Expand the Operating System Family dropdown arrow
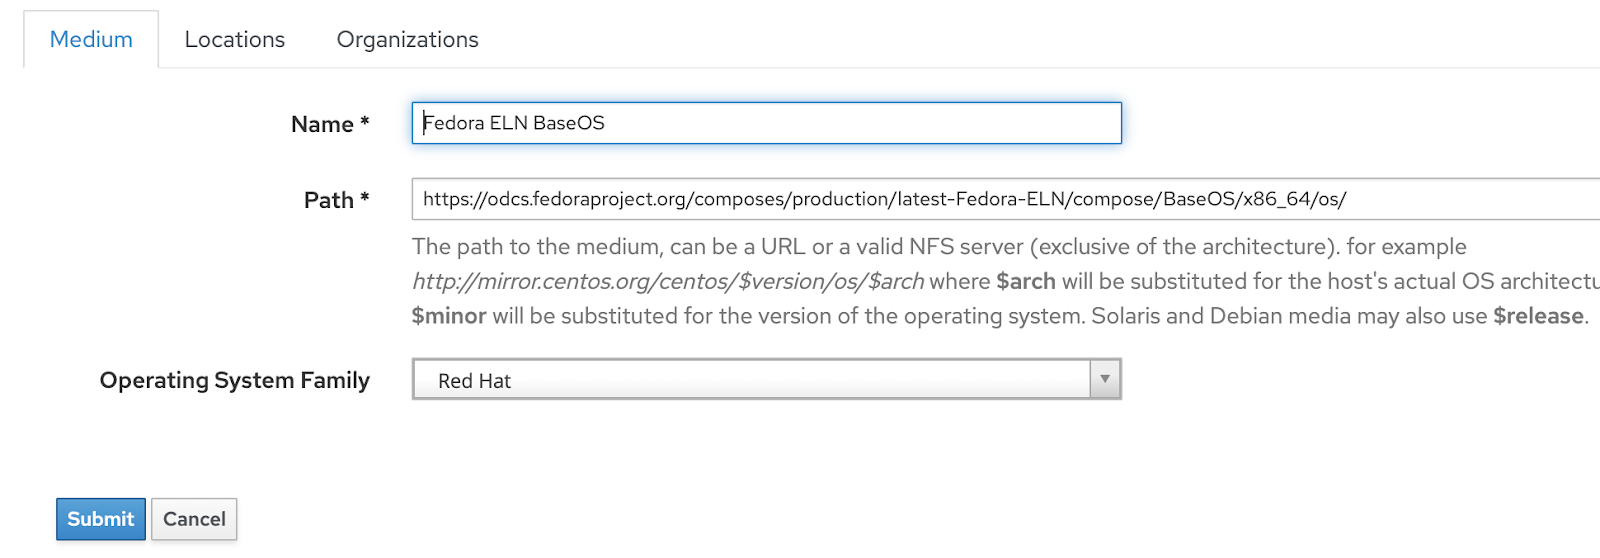This screenshot has height=558, width=1600. coord(1105,379)
